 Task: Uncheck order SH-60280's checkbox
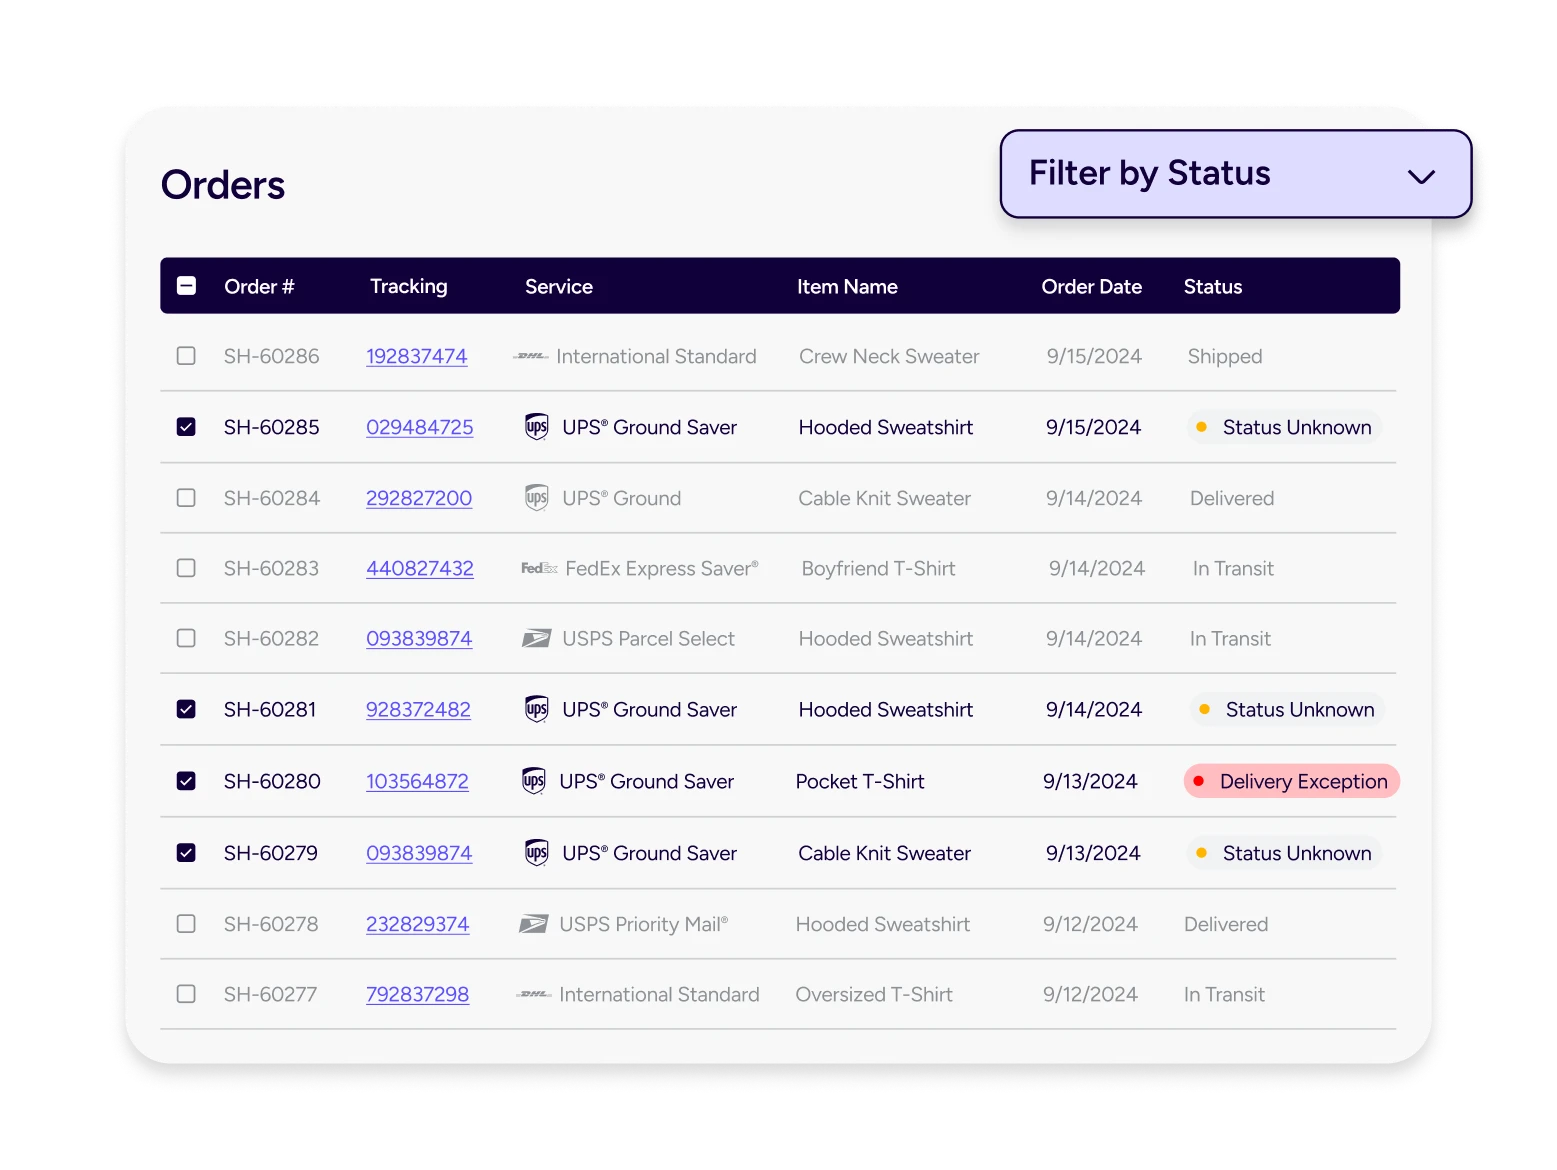[x=186, y=781]
